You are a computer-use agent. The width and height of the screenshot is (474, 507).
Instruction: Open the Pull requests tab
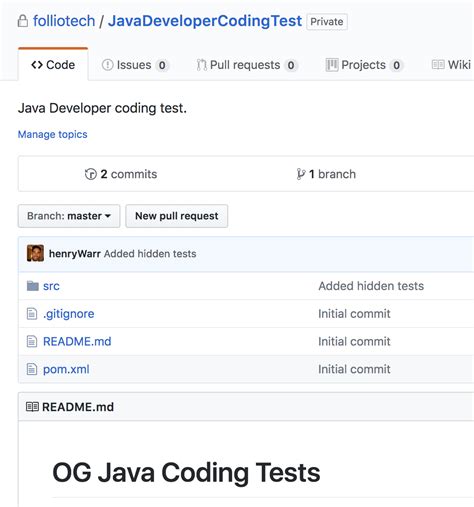click(x=247, y=65)
